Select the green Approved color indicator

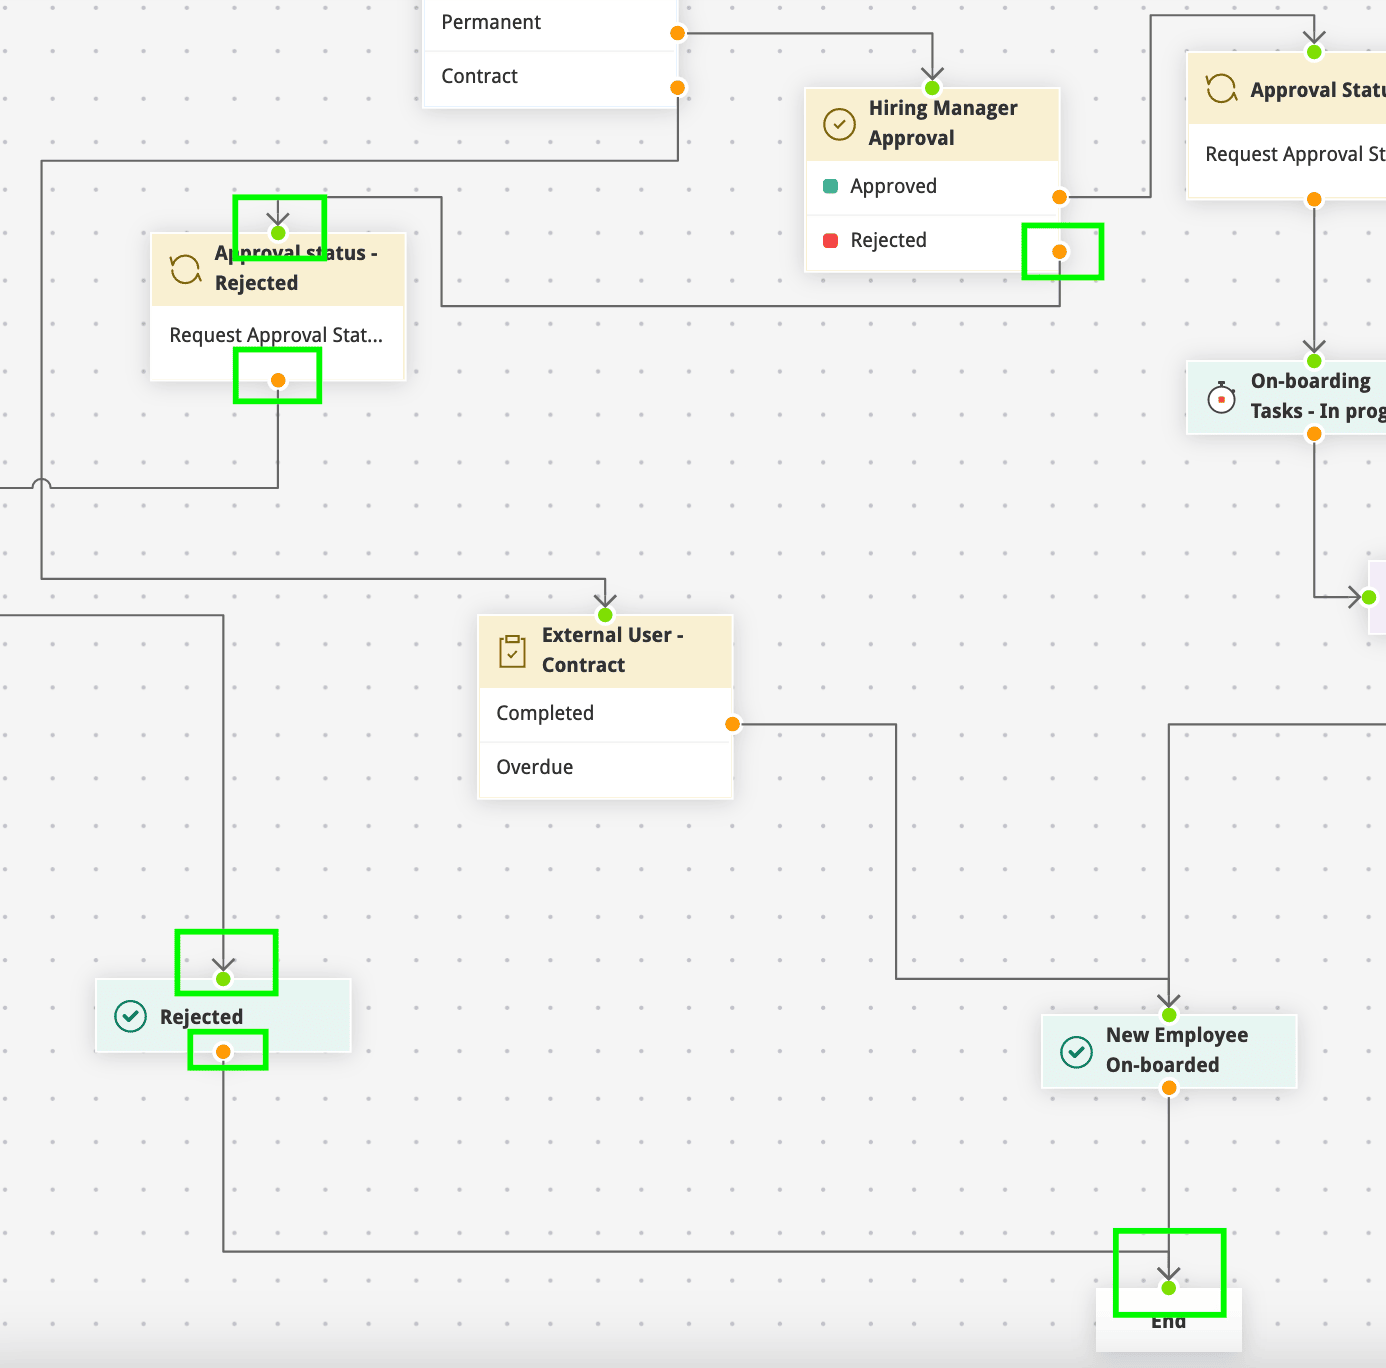(x=830, y=186)
